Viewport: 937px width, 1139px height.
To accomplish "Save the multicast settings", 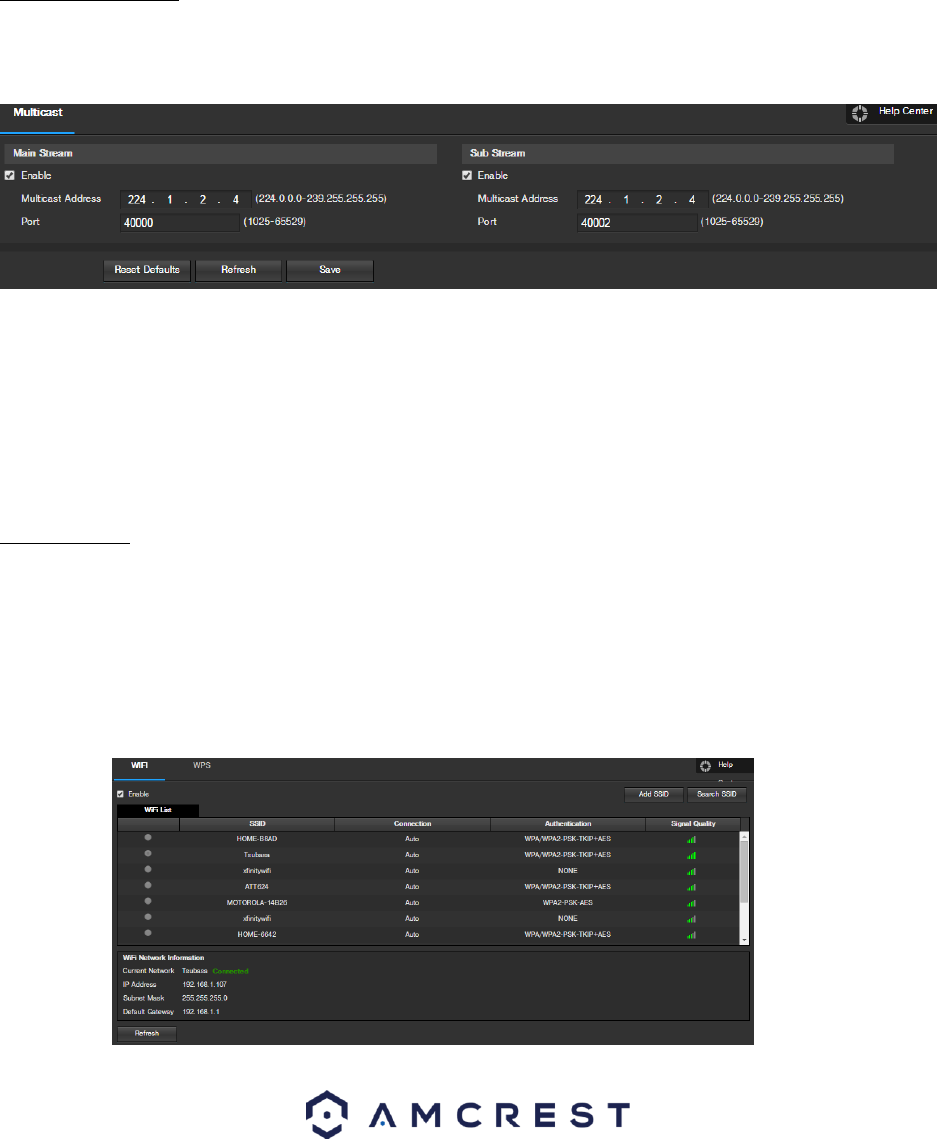I will pos(330,270).
